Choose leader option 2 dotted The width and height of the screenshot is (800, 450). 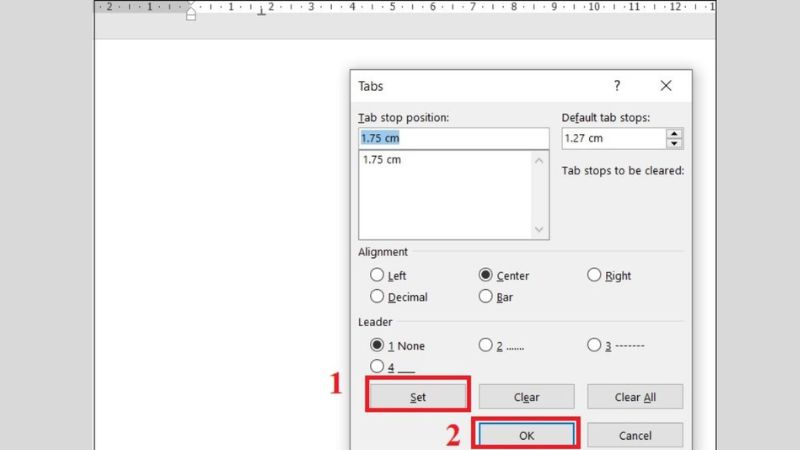486,345
